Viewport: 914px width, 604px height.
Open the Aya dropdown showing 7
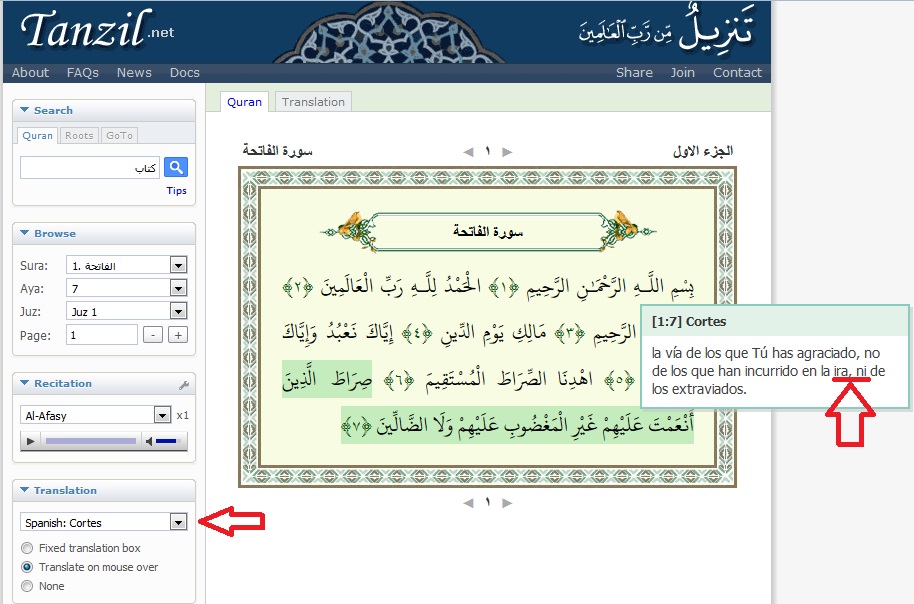point(126,288)
